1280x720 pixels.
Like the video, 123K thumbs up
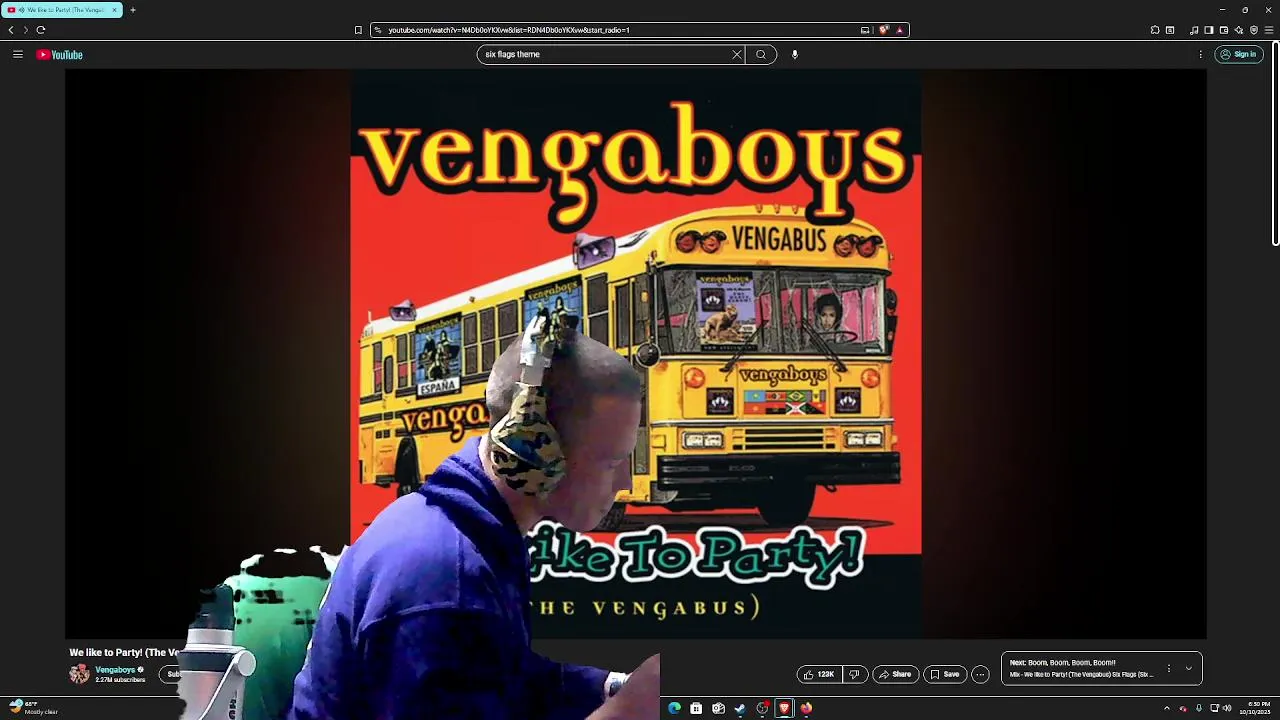(x=819, y=674)
